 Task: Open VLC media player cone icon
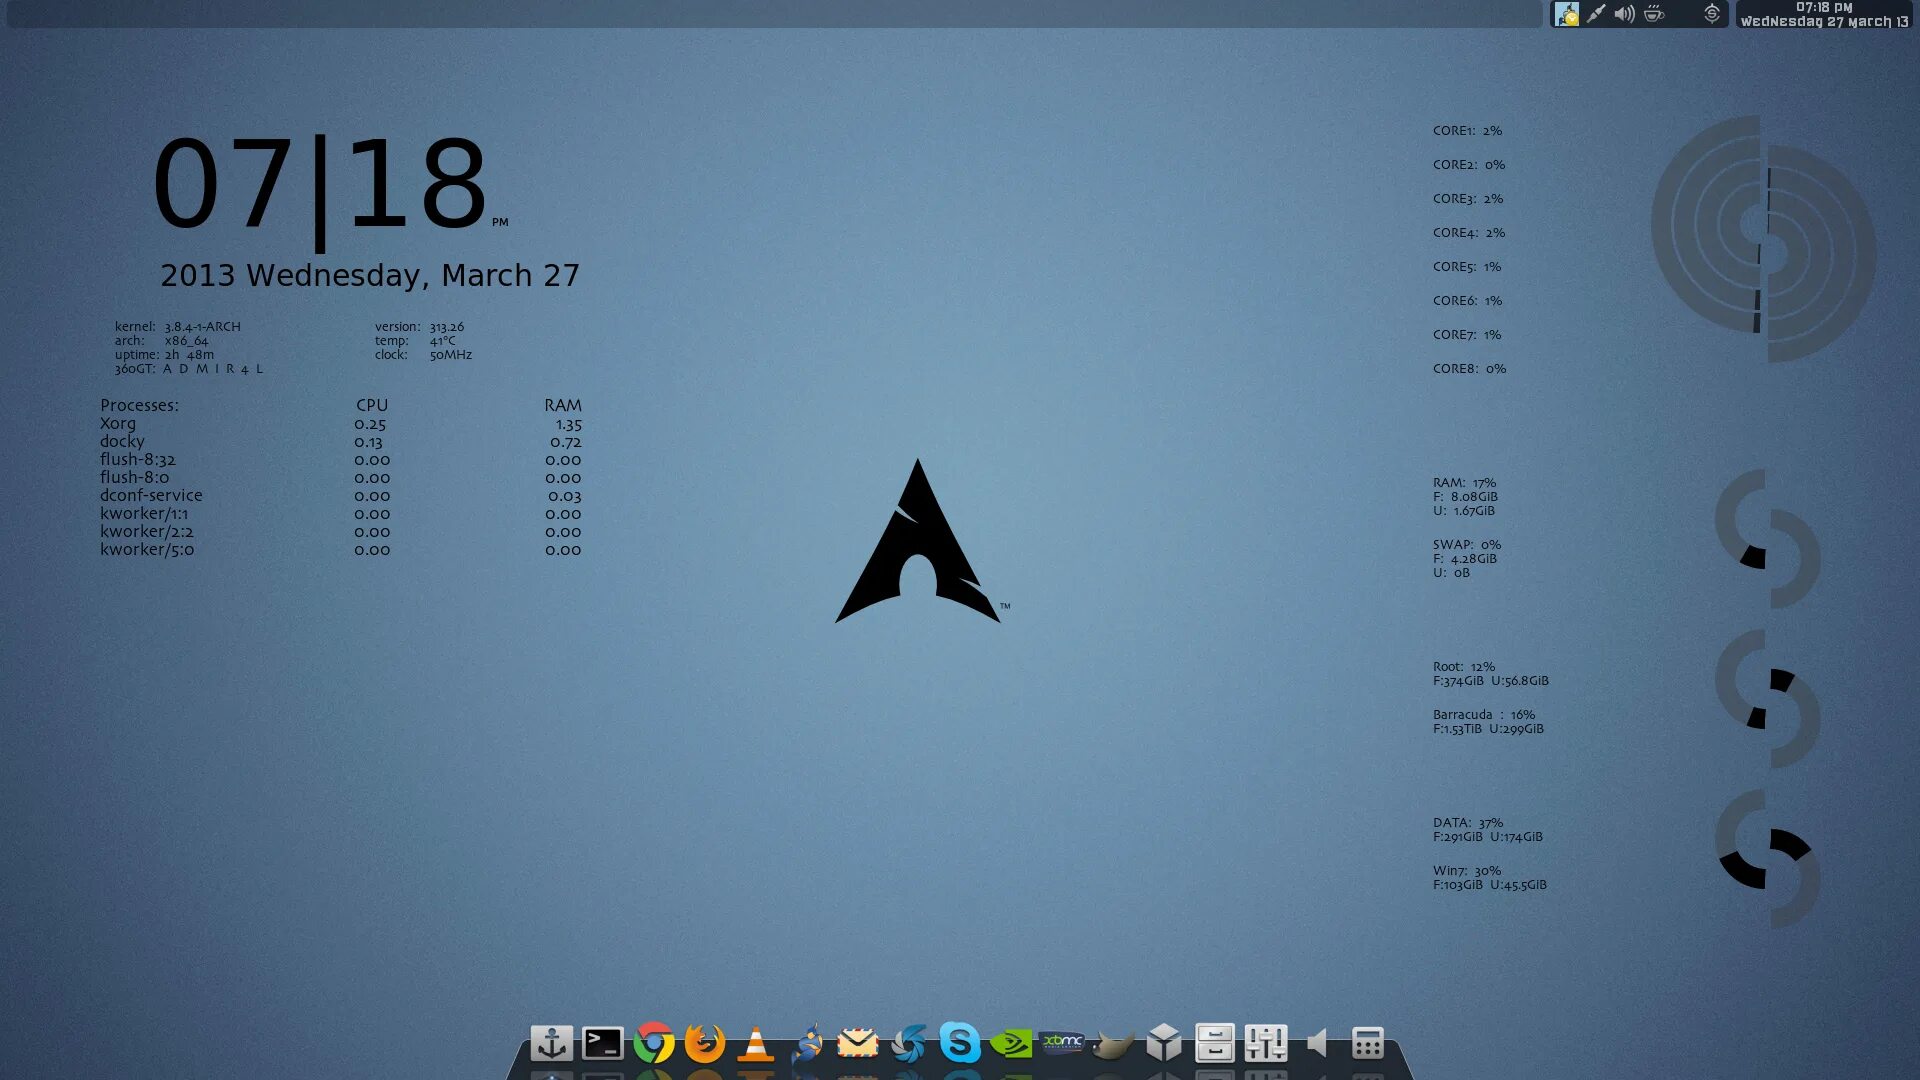point(756,1043)
